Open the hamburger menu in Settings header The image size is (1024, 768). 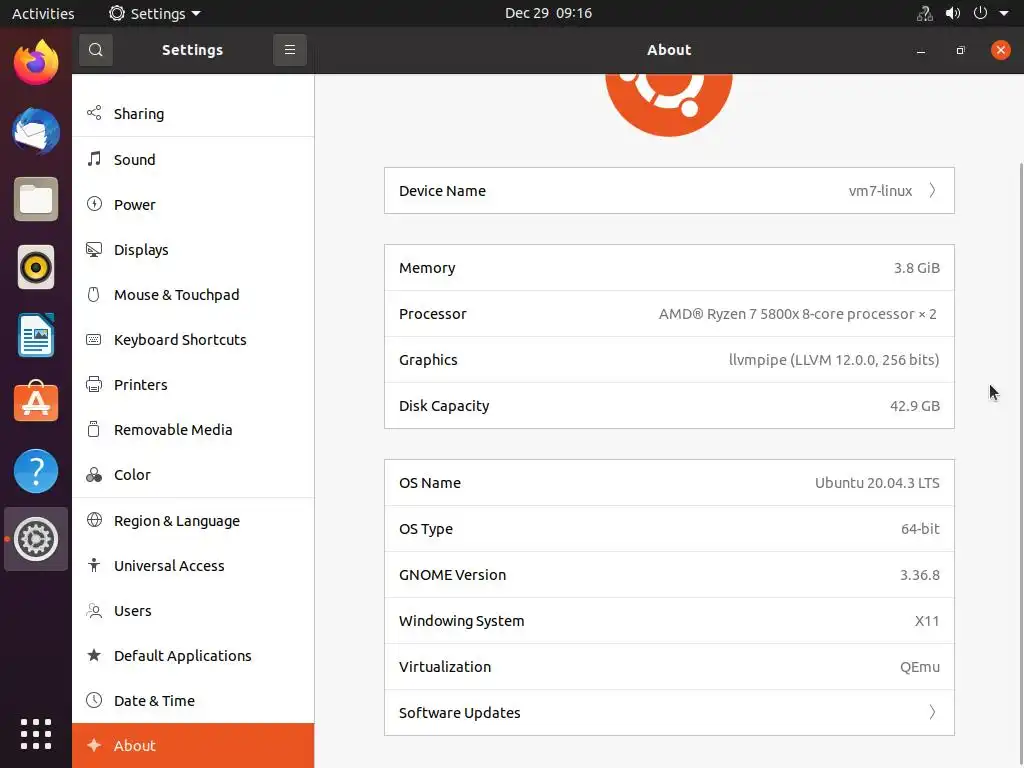(x=290, y=50)
